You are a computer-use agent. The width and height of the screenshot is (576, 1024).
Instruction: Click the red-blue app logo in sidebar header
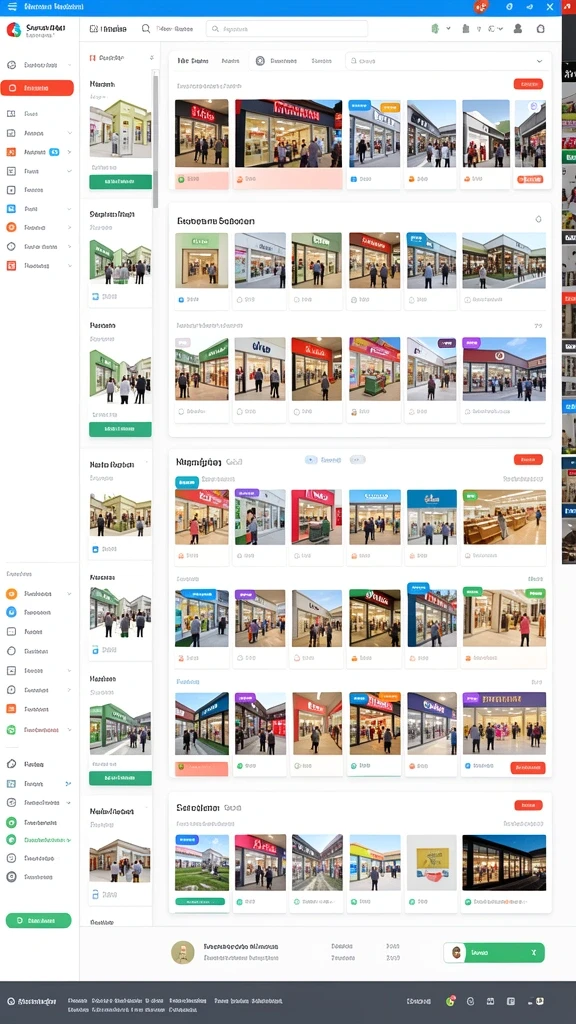(x=13, y=29)
